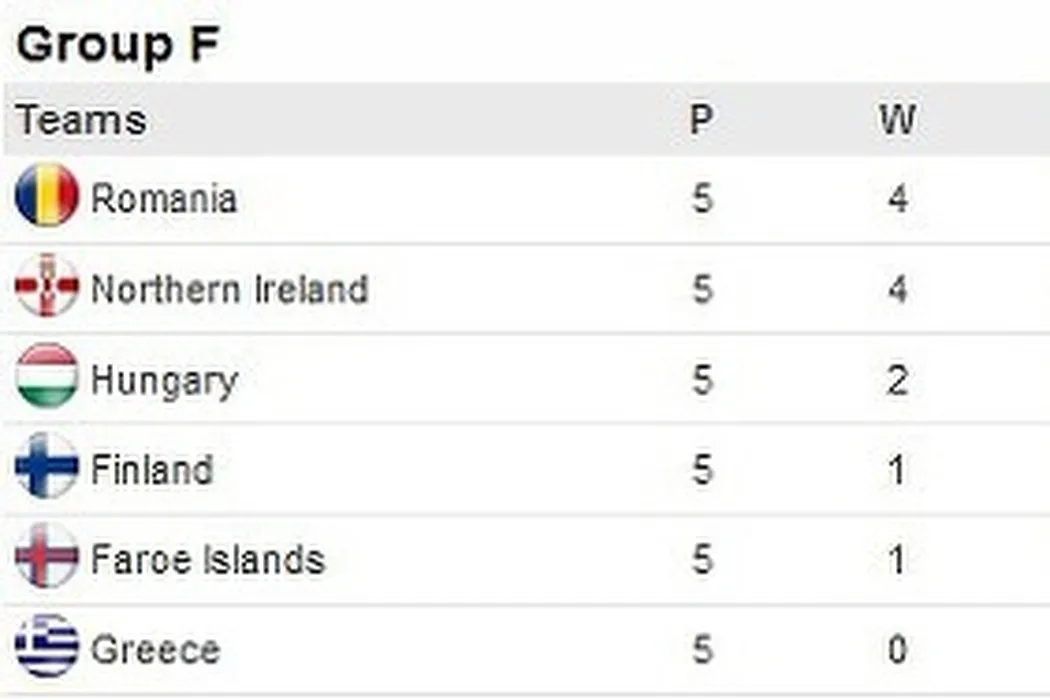Click the Romania flag icon
1050x700 pixels.
click(x=47, y=196)
